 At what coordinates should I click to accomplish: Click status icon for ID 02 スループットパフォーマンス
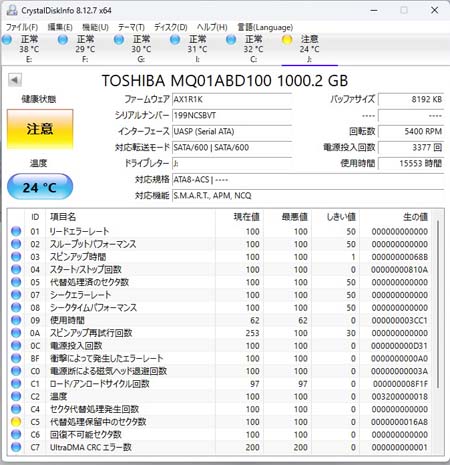coord(16,244)
